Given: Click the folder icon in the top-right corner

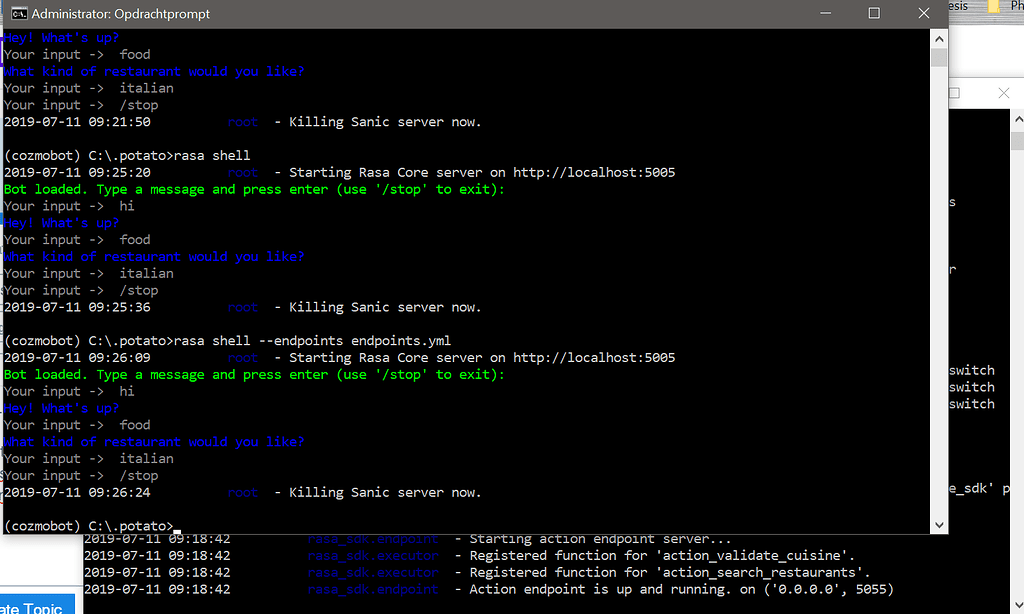Looking at the screenshot, I should tap(994, 6).
